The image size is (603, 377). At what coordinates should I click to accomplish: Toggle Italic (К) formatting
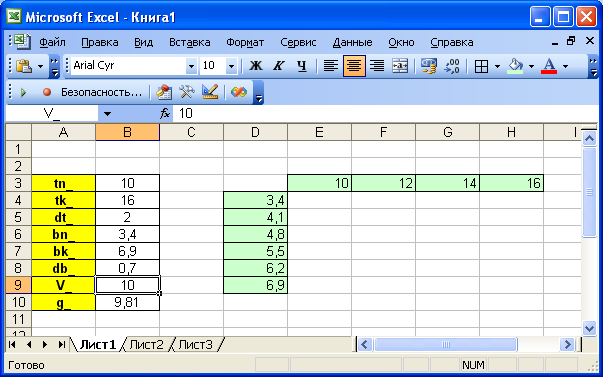pyautogui.click(x=278, y=66)
